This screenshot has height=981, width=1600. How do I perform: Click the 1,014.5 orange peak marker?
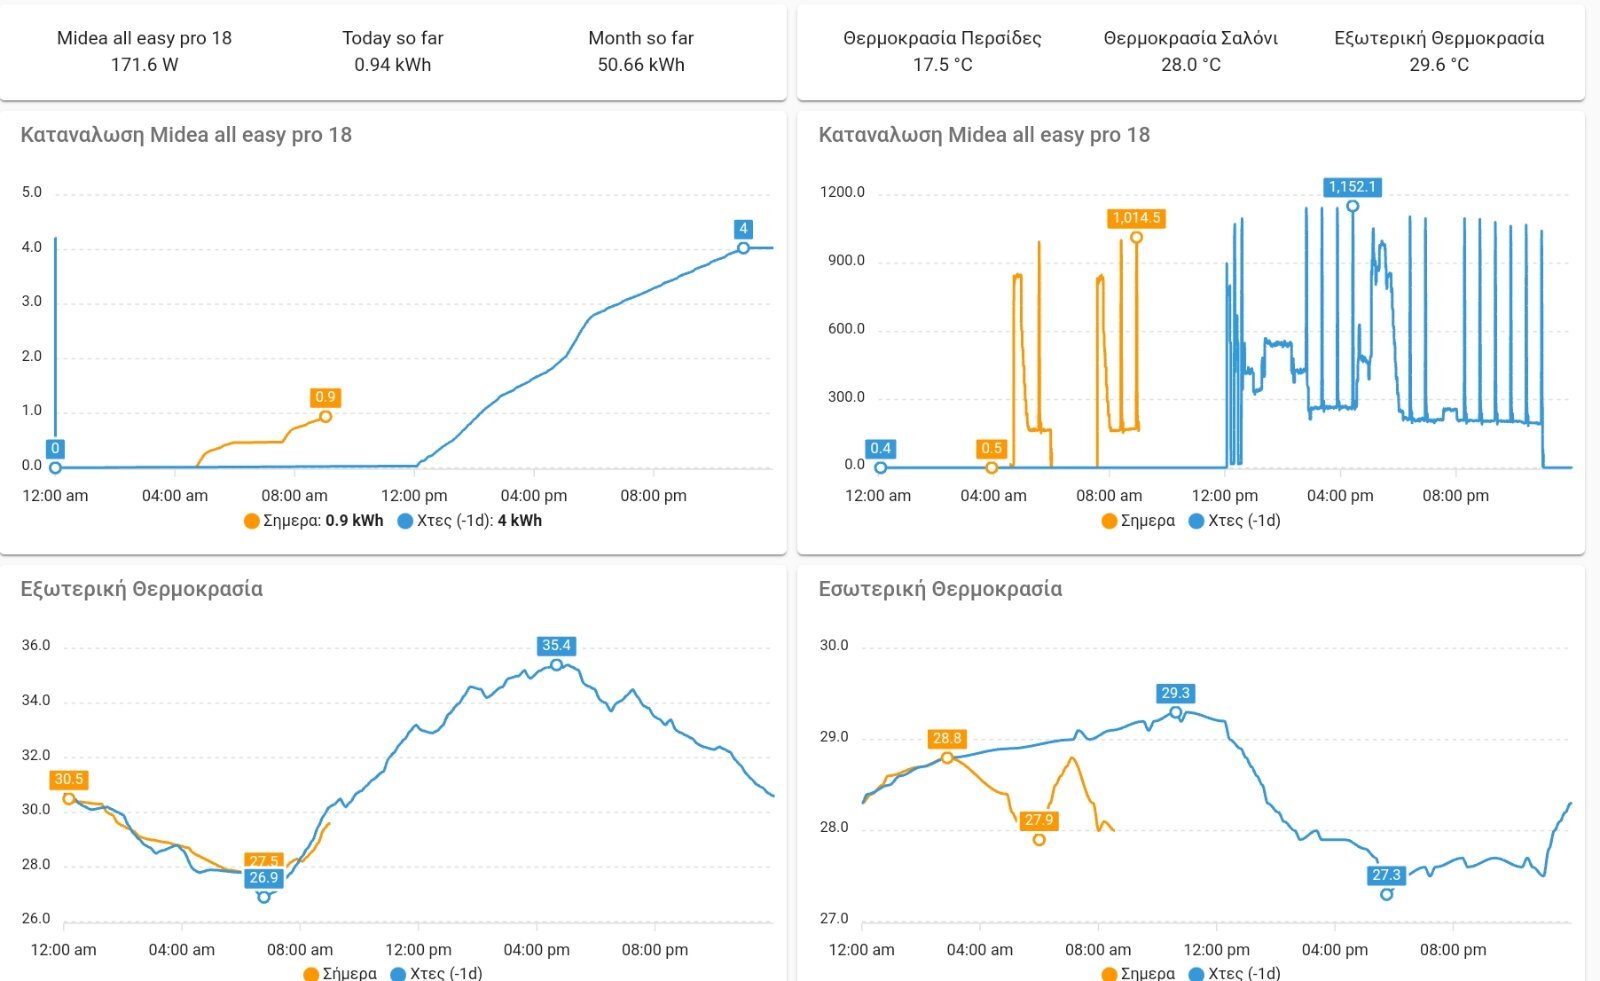1136,237
